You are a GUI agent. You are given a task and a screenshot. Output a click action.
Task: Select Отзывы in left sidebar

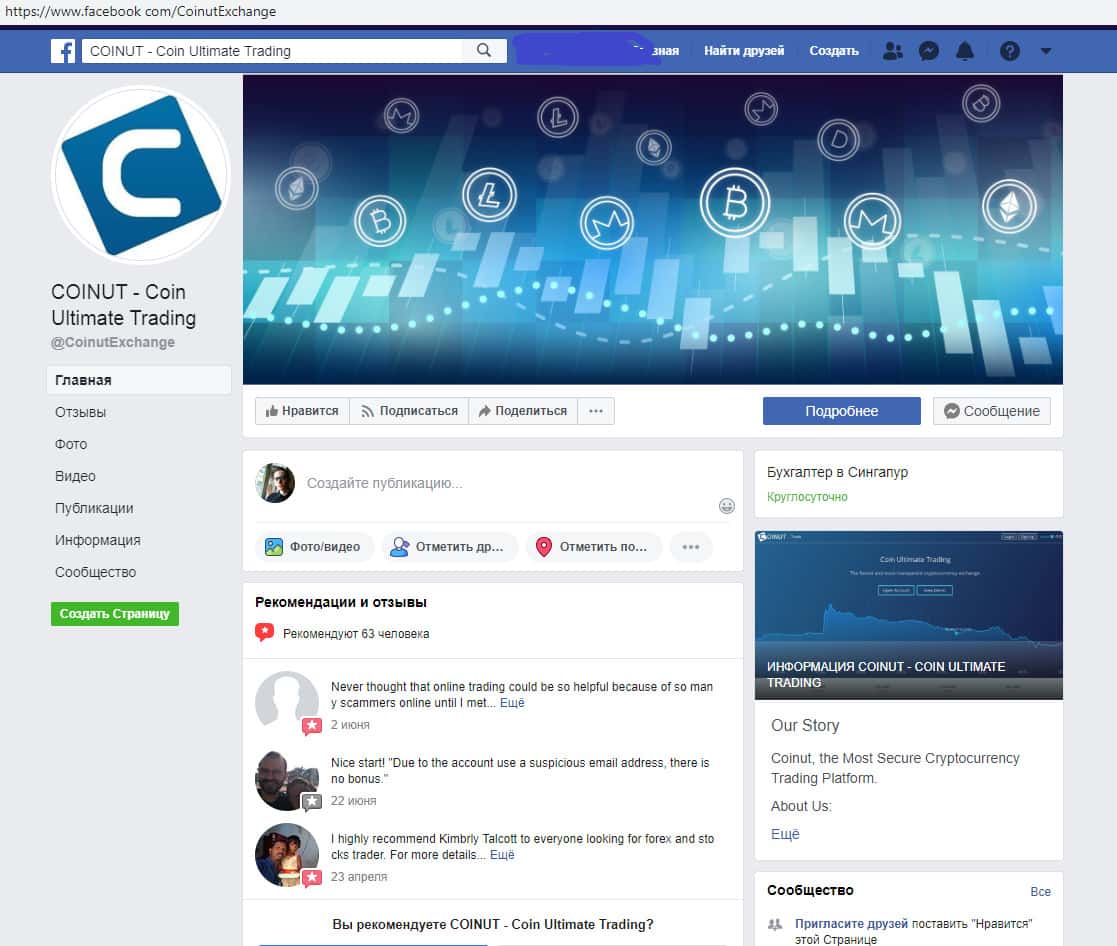tap(80, 412)
